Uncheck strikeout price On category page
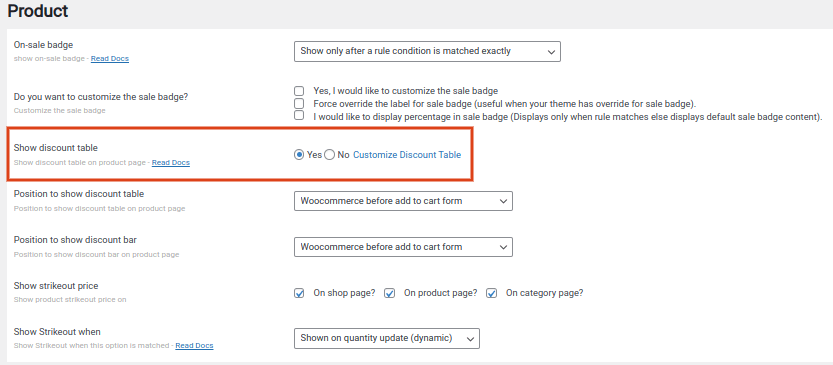The image size is (833, 365). (x=491, y=293)
